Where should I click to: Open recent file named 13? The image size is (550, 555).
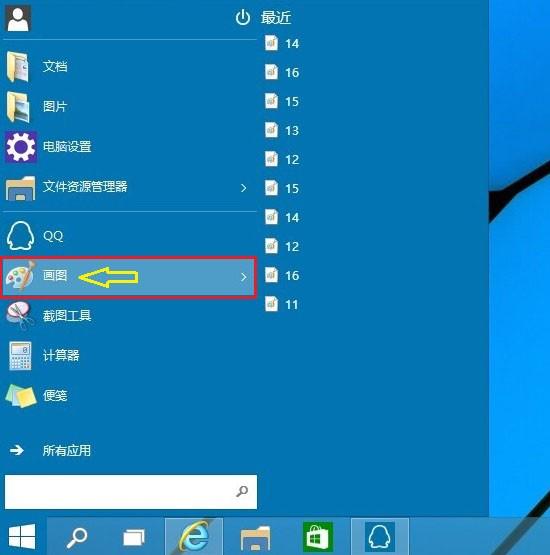click(282, 130)
